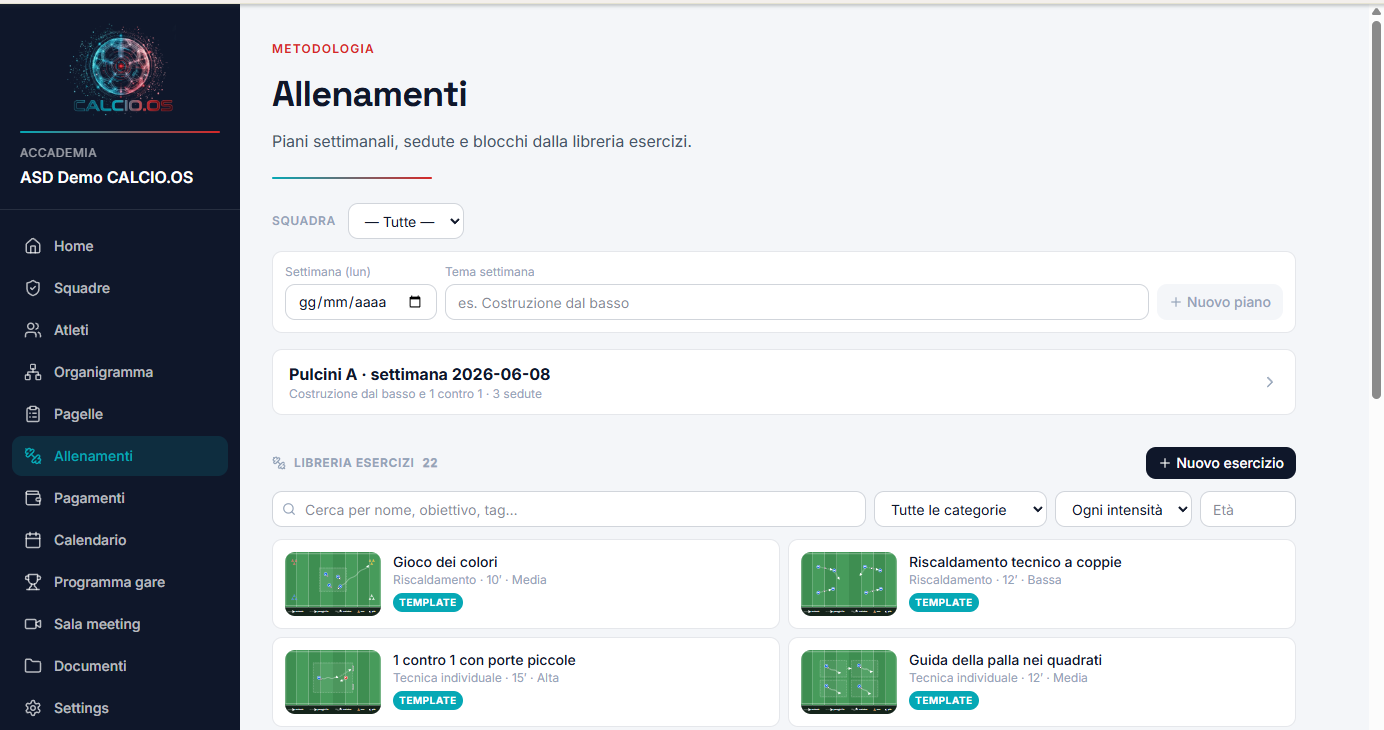Click TEMPLATE badge under Guida della palla
The image size is (1384, 730).
[944, 700]
